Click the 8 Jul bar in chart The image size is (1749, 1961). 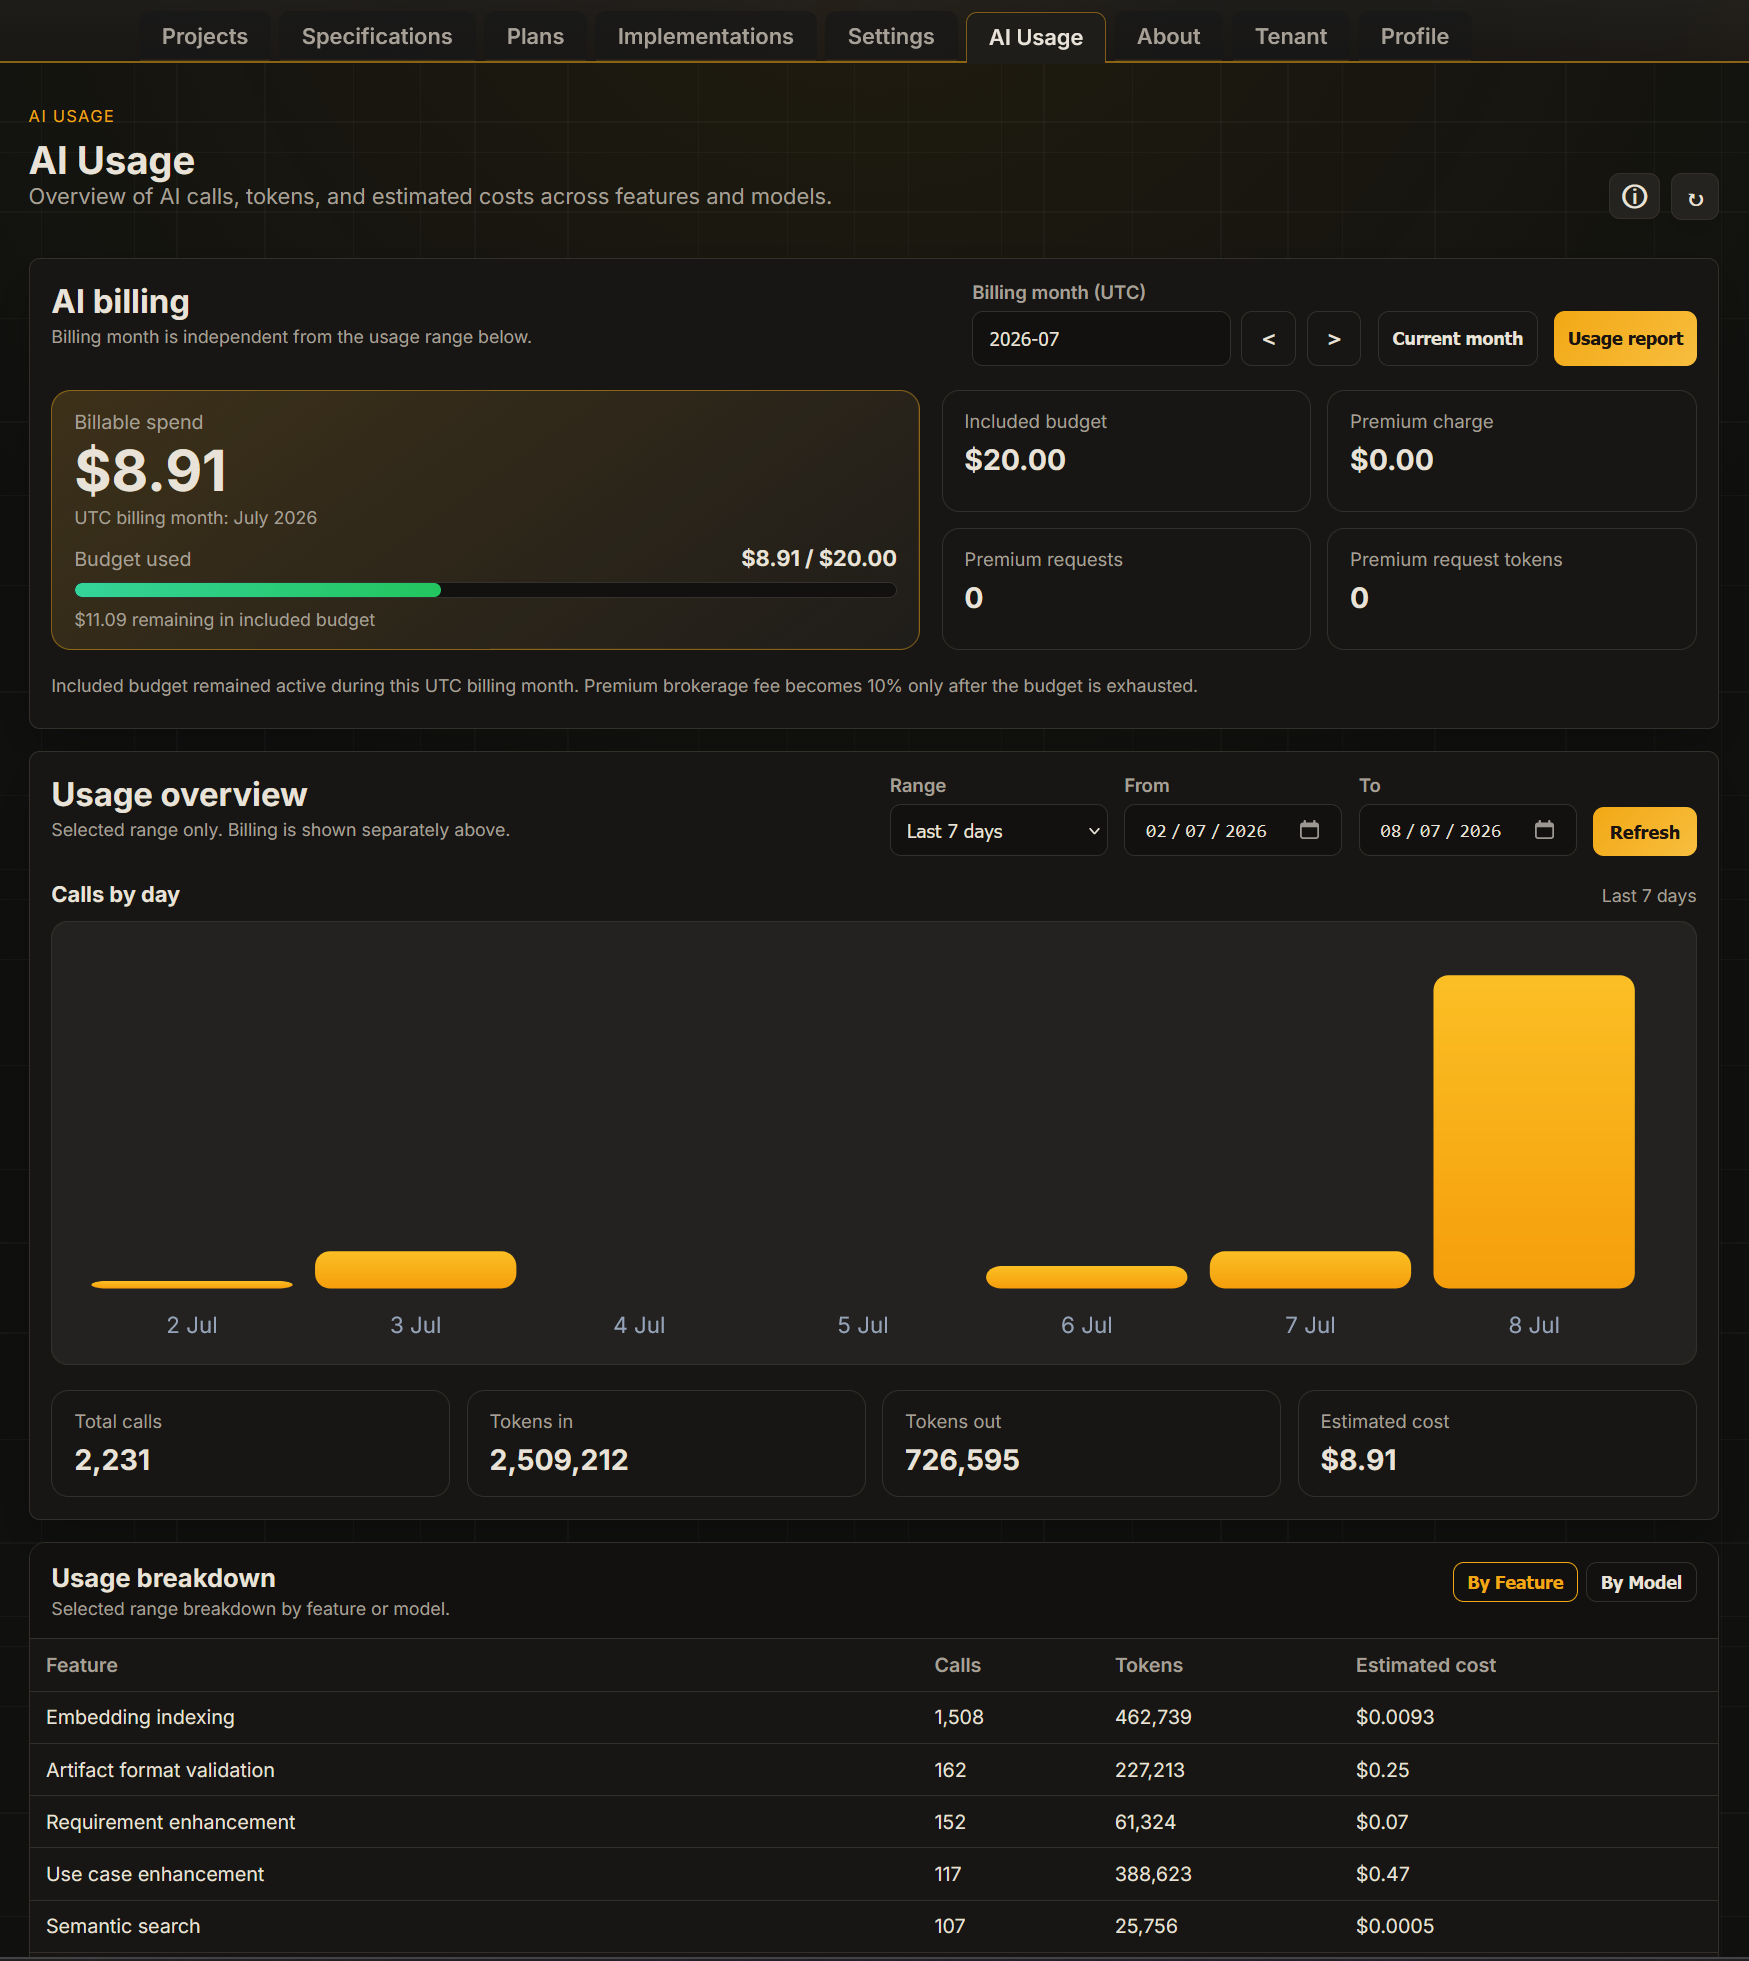pos(1533,1131)
